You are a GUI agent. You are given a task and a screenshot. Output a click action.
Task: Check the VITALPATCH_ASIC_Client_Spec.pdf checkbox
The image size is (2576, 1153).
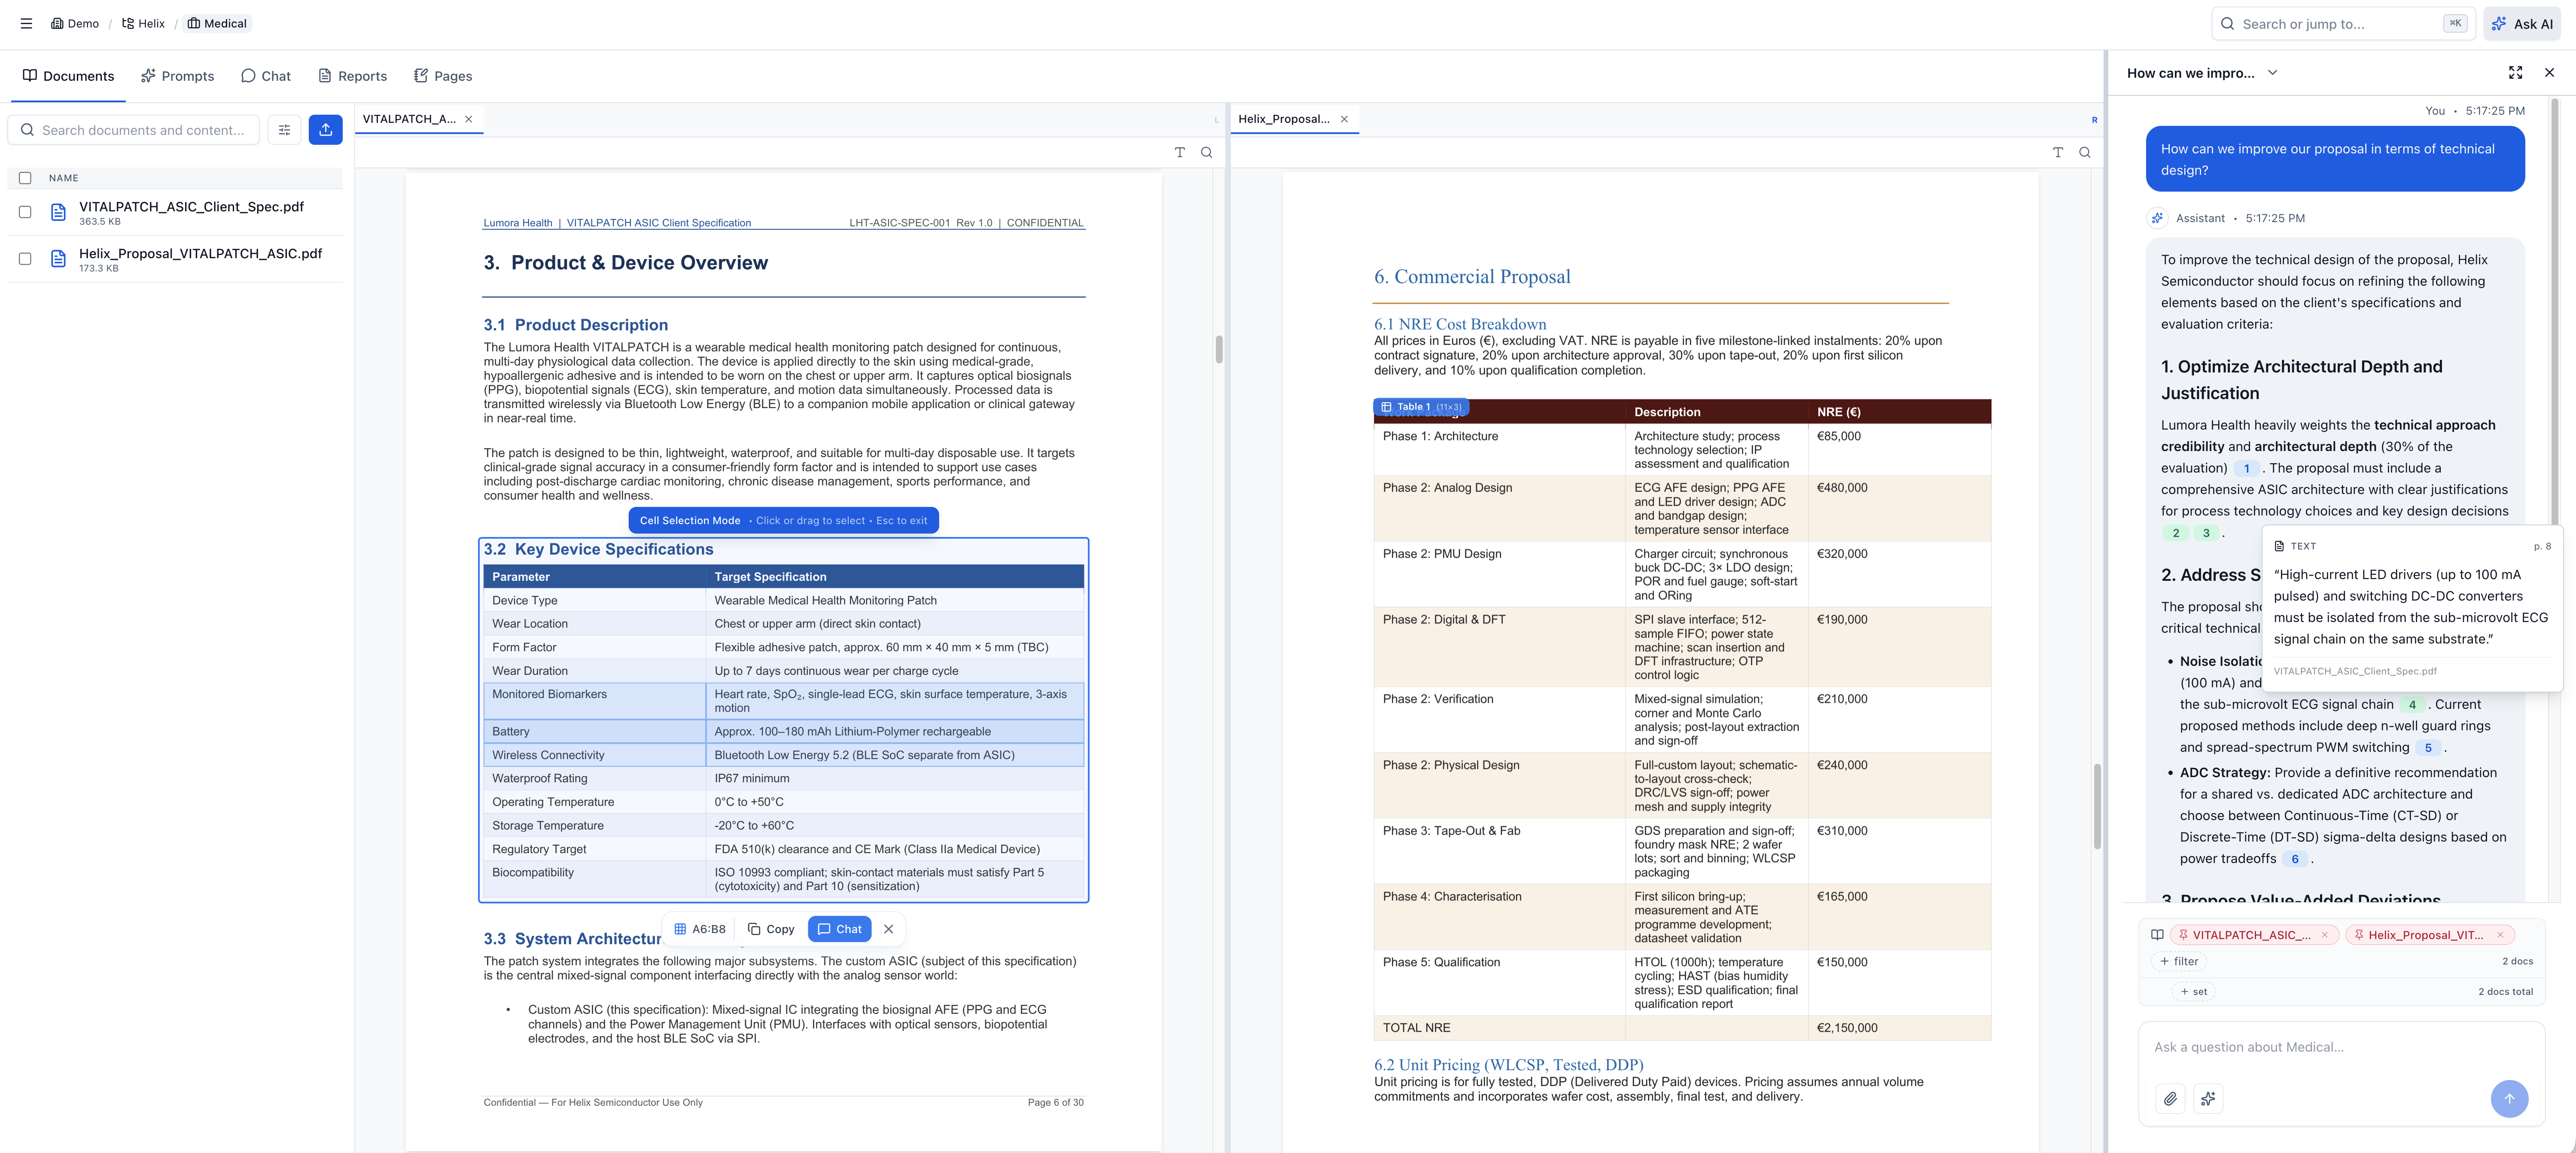pyautogui.click(x=25, y=212)
